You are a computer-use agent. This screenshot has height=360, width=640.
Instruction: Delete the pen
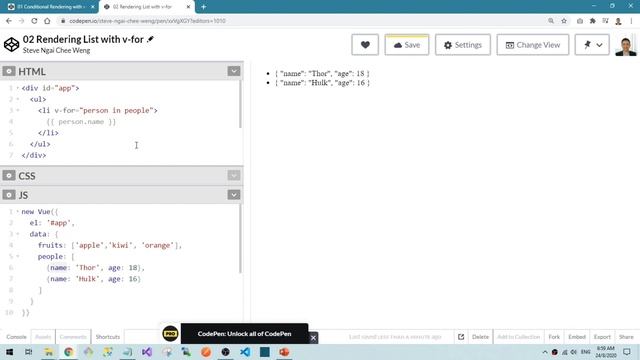(480, 337)
